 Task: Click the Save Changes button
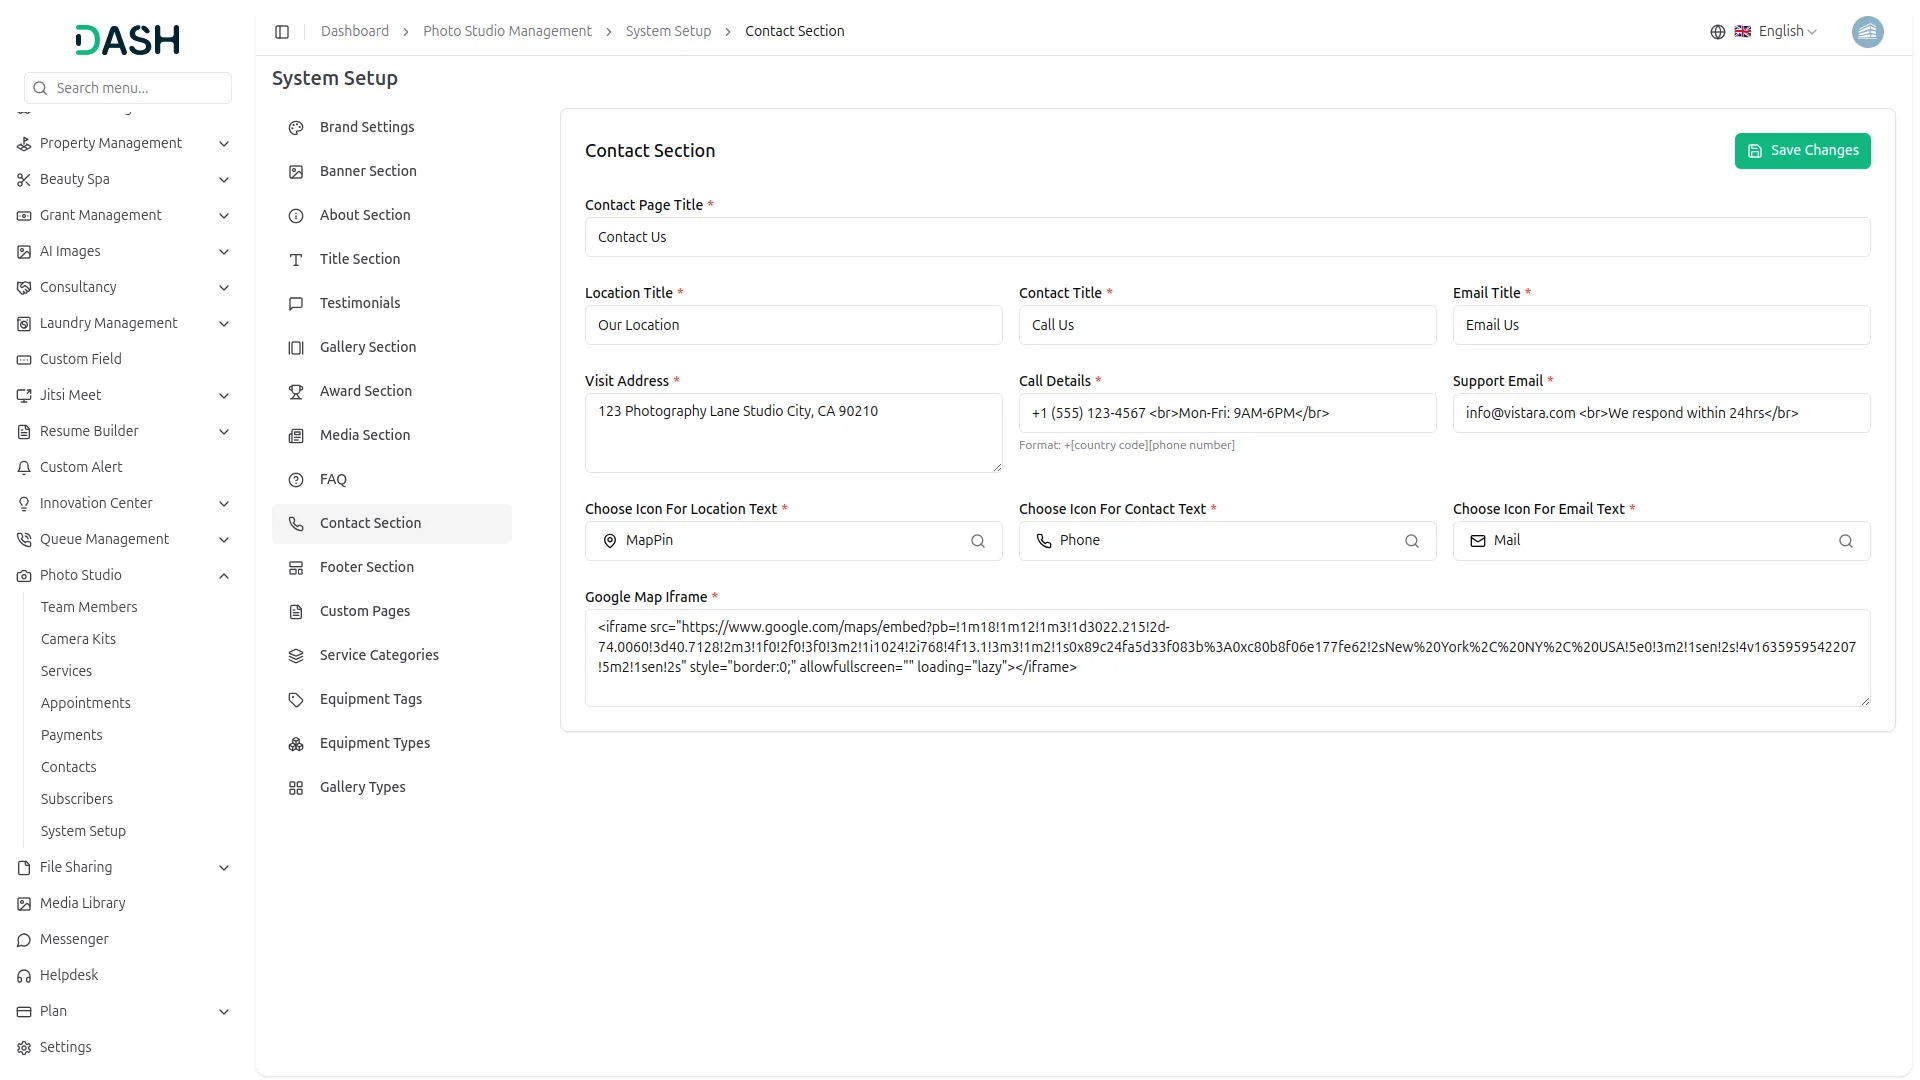click(1802, 150)
